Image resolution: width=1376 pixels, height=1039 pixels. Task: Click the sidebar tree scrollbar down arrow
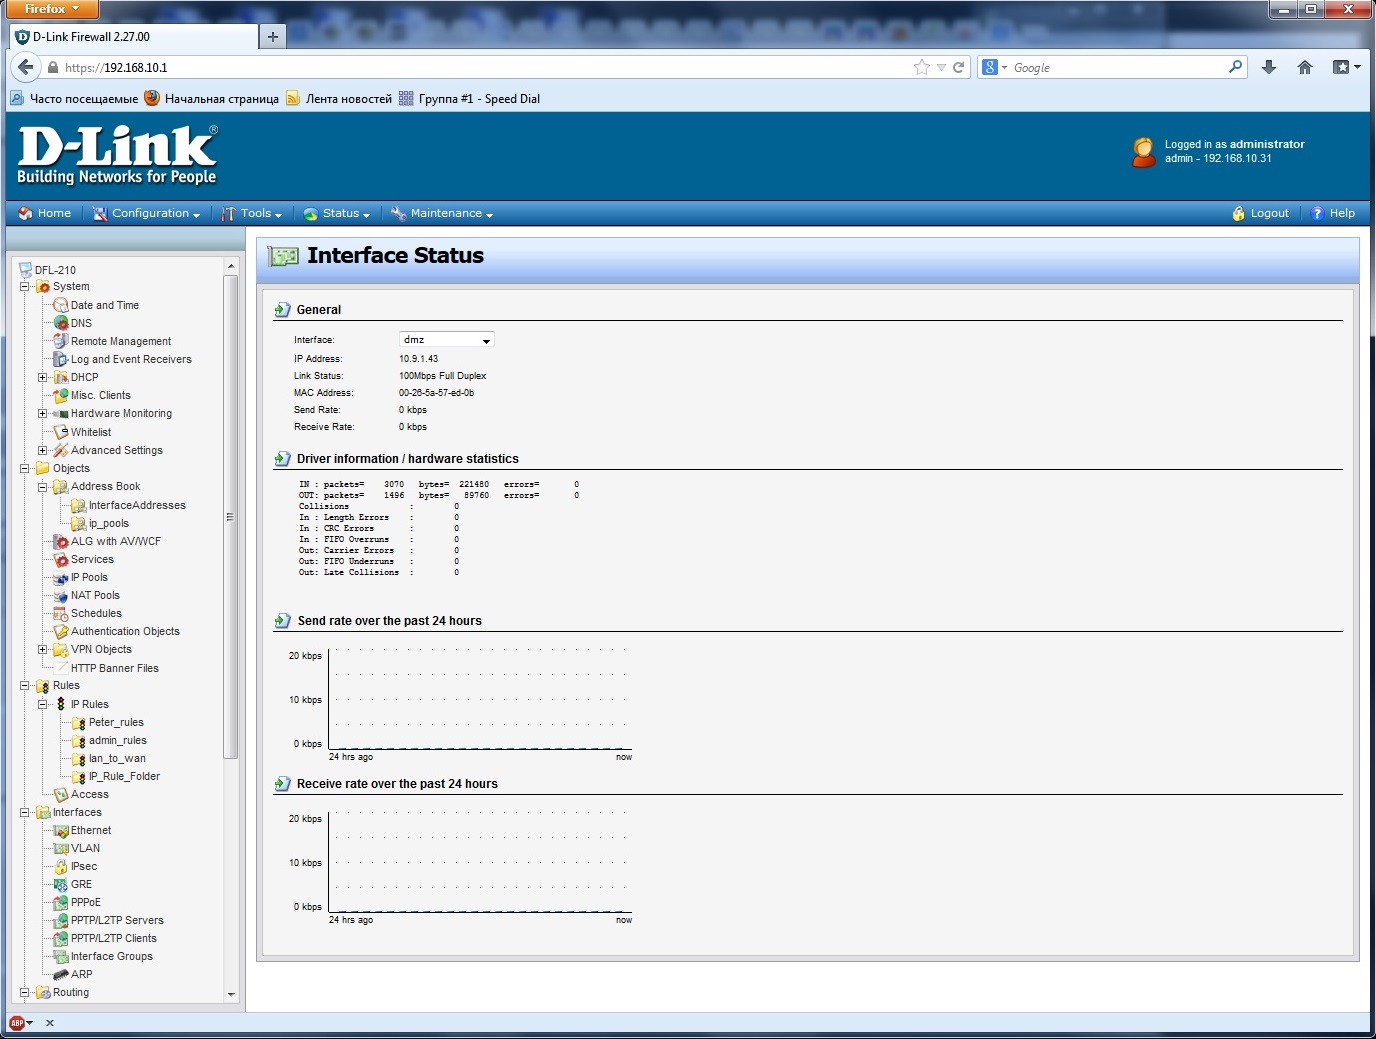(231, 994)
